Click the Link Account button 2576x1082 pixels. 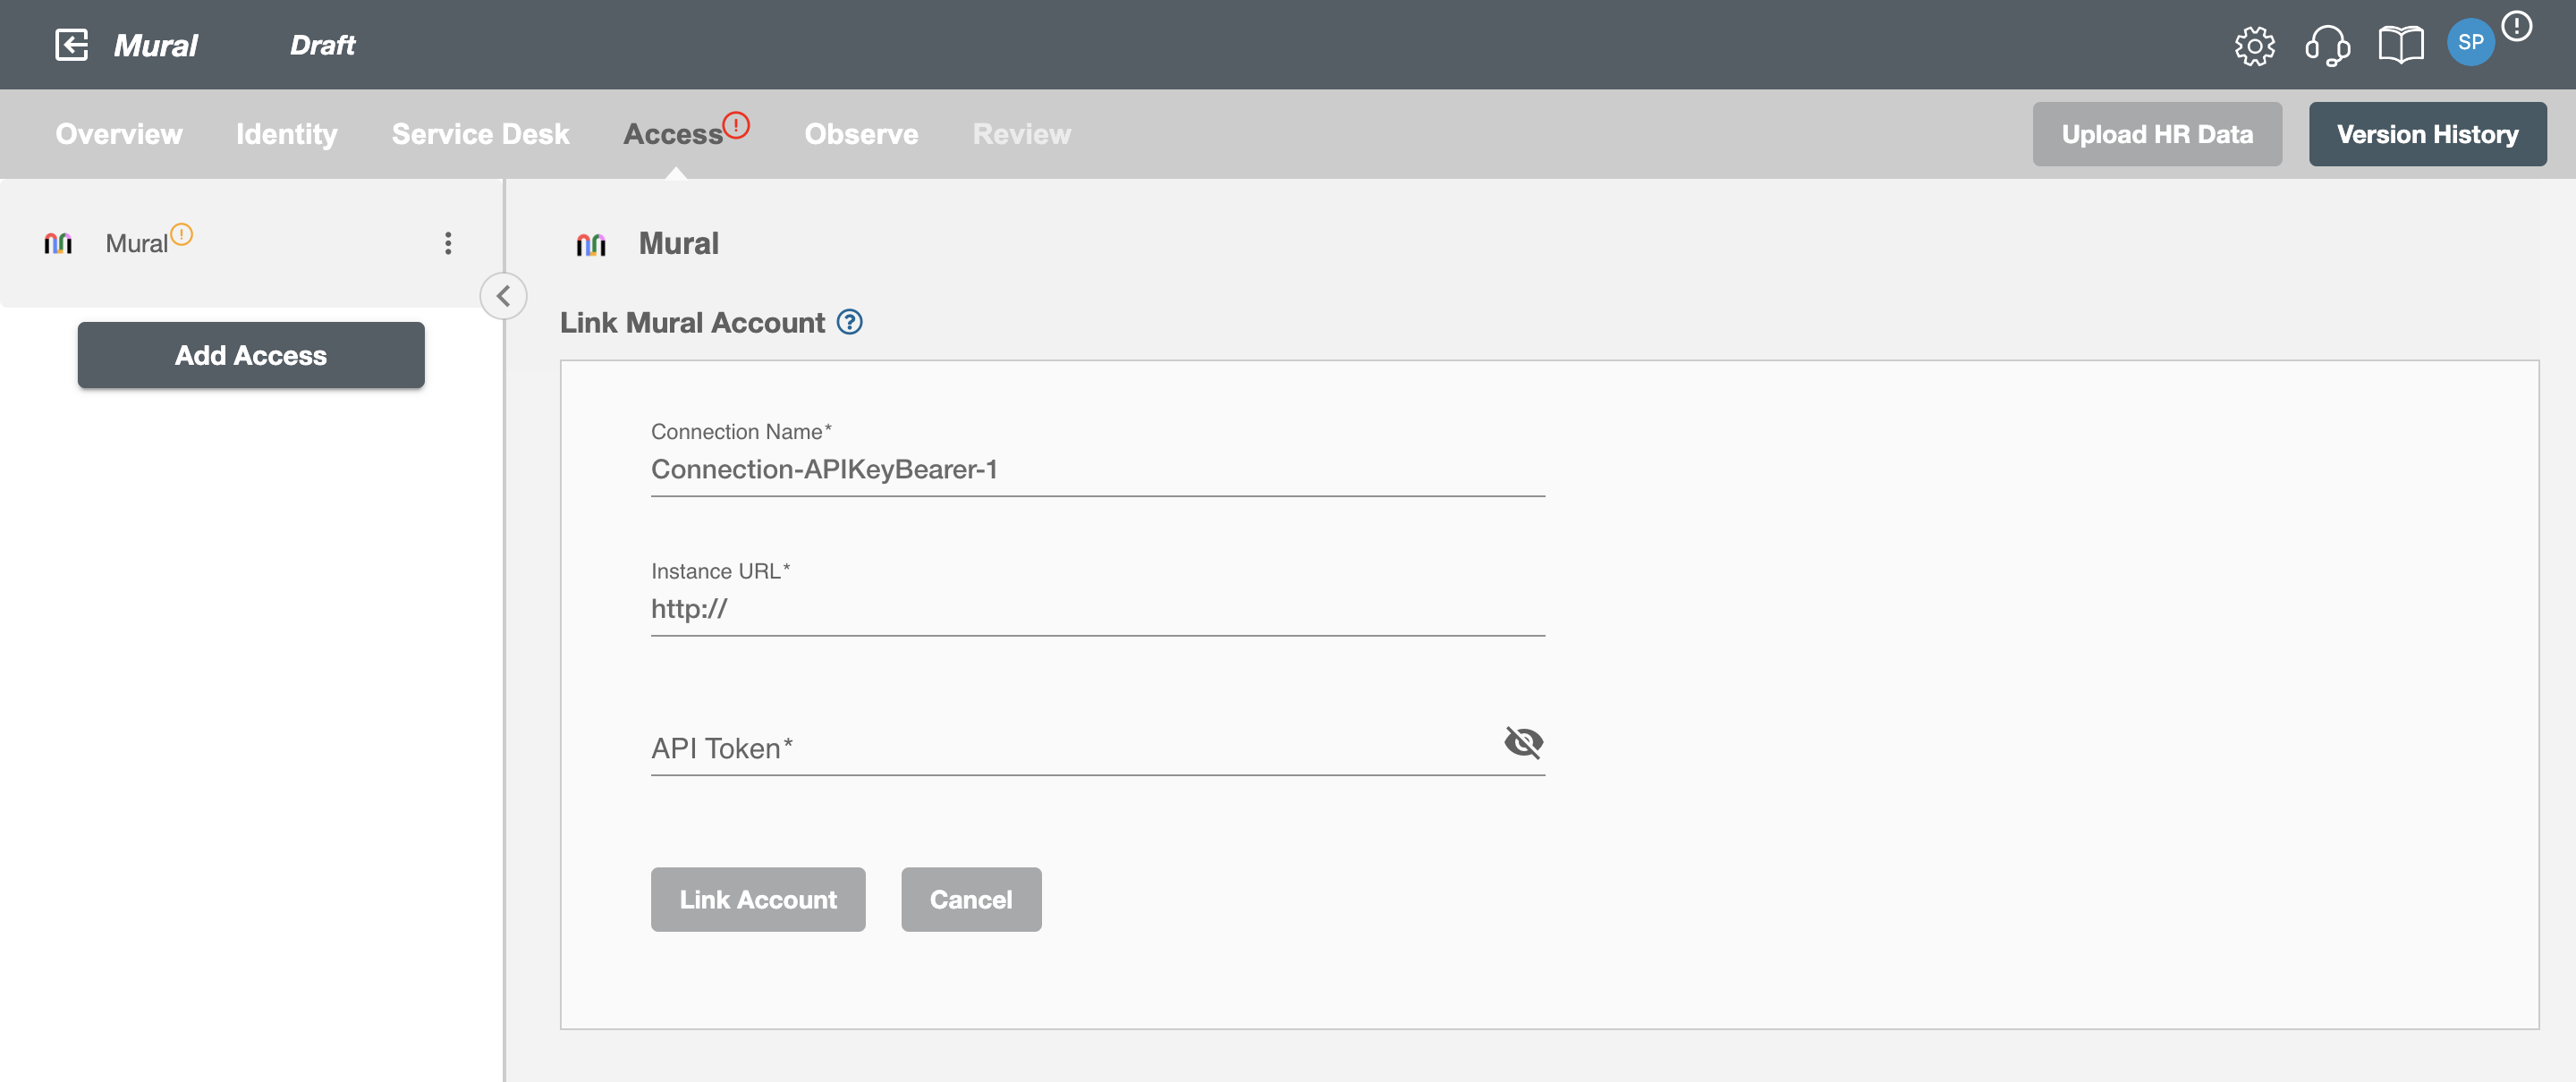(758, 899)
